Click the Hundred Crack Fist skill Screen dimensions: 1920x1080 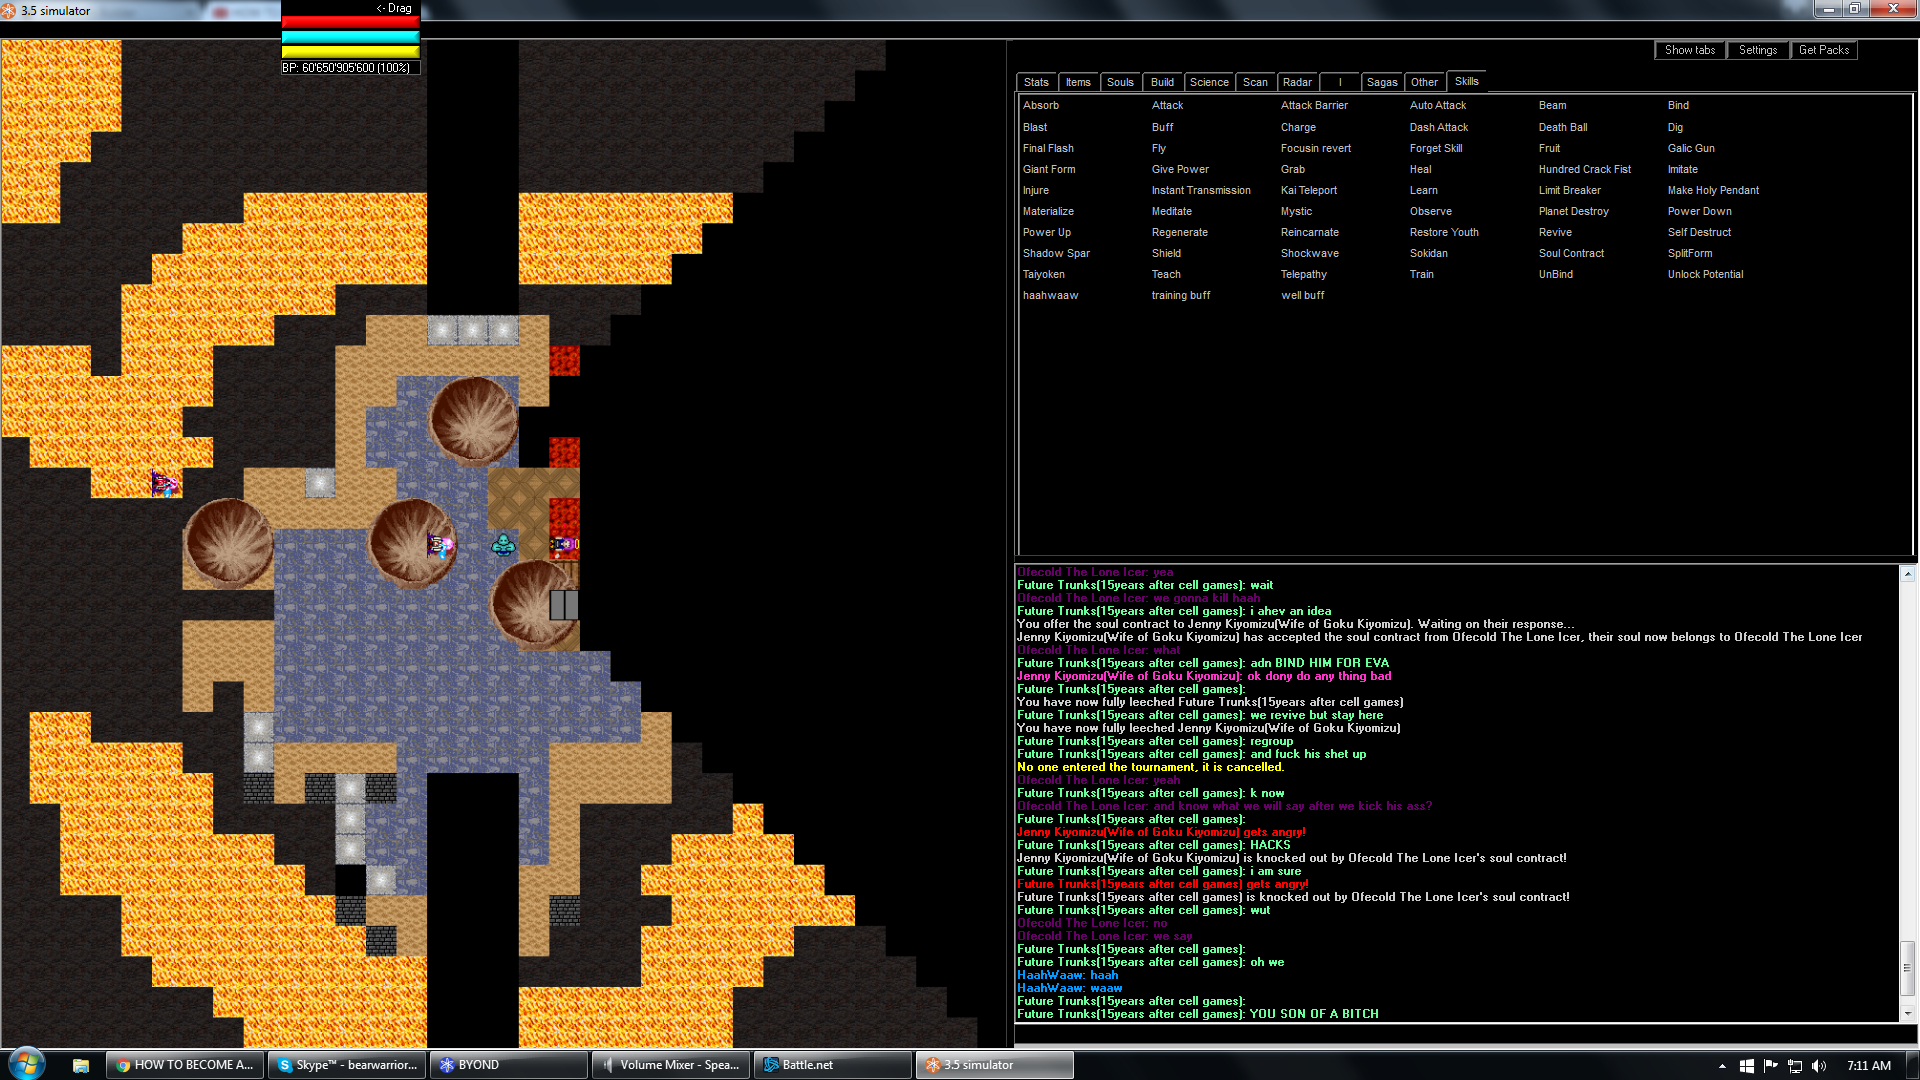1584,169
